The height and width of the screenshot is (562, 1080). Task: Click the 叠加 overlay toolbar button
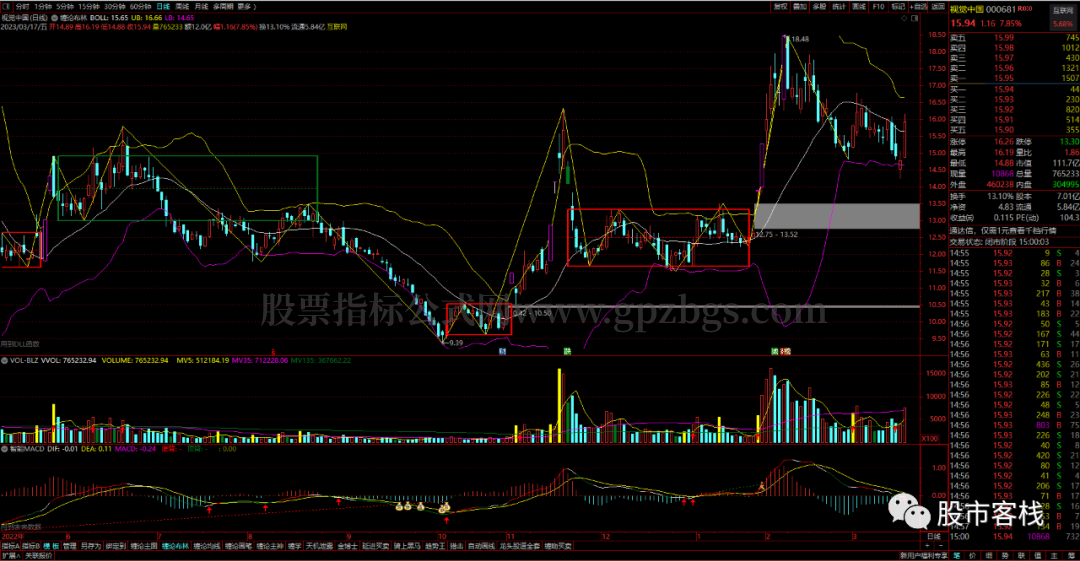pos(800,6)
